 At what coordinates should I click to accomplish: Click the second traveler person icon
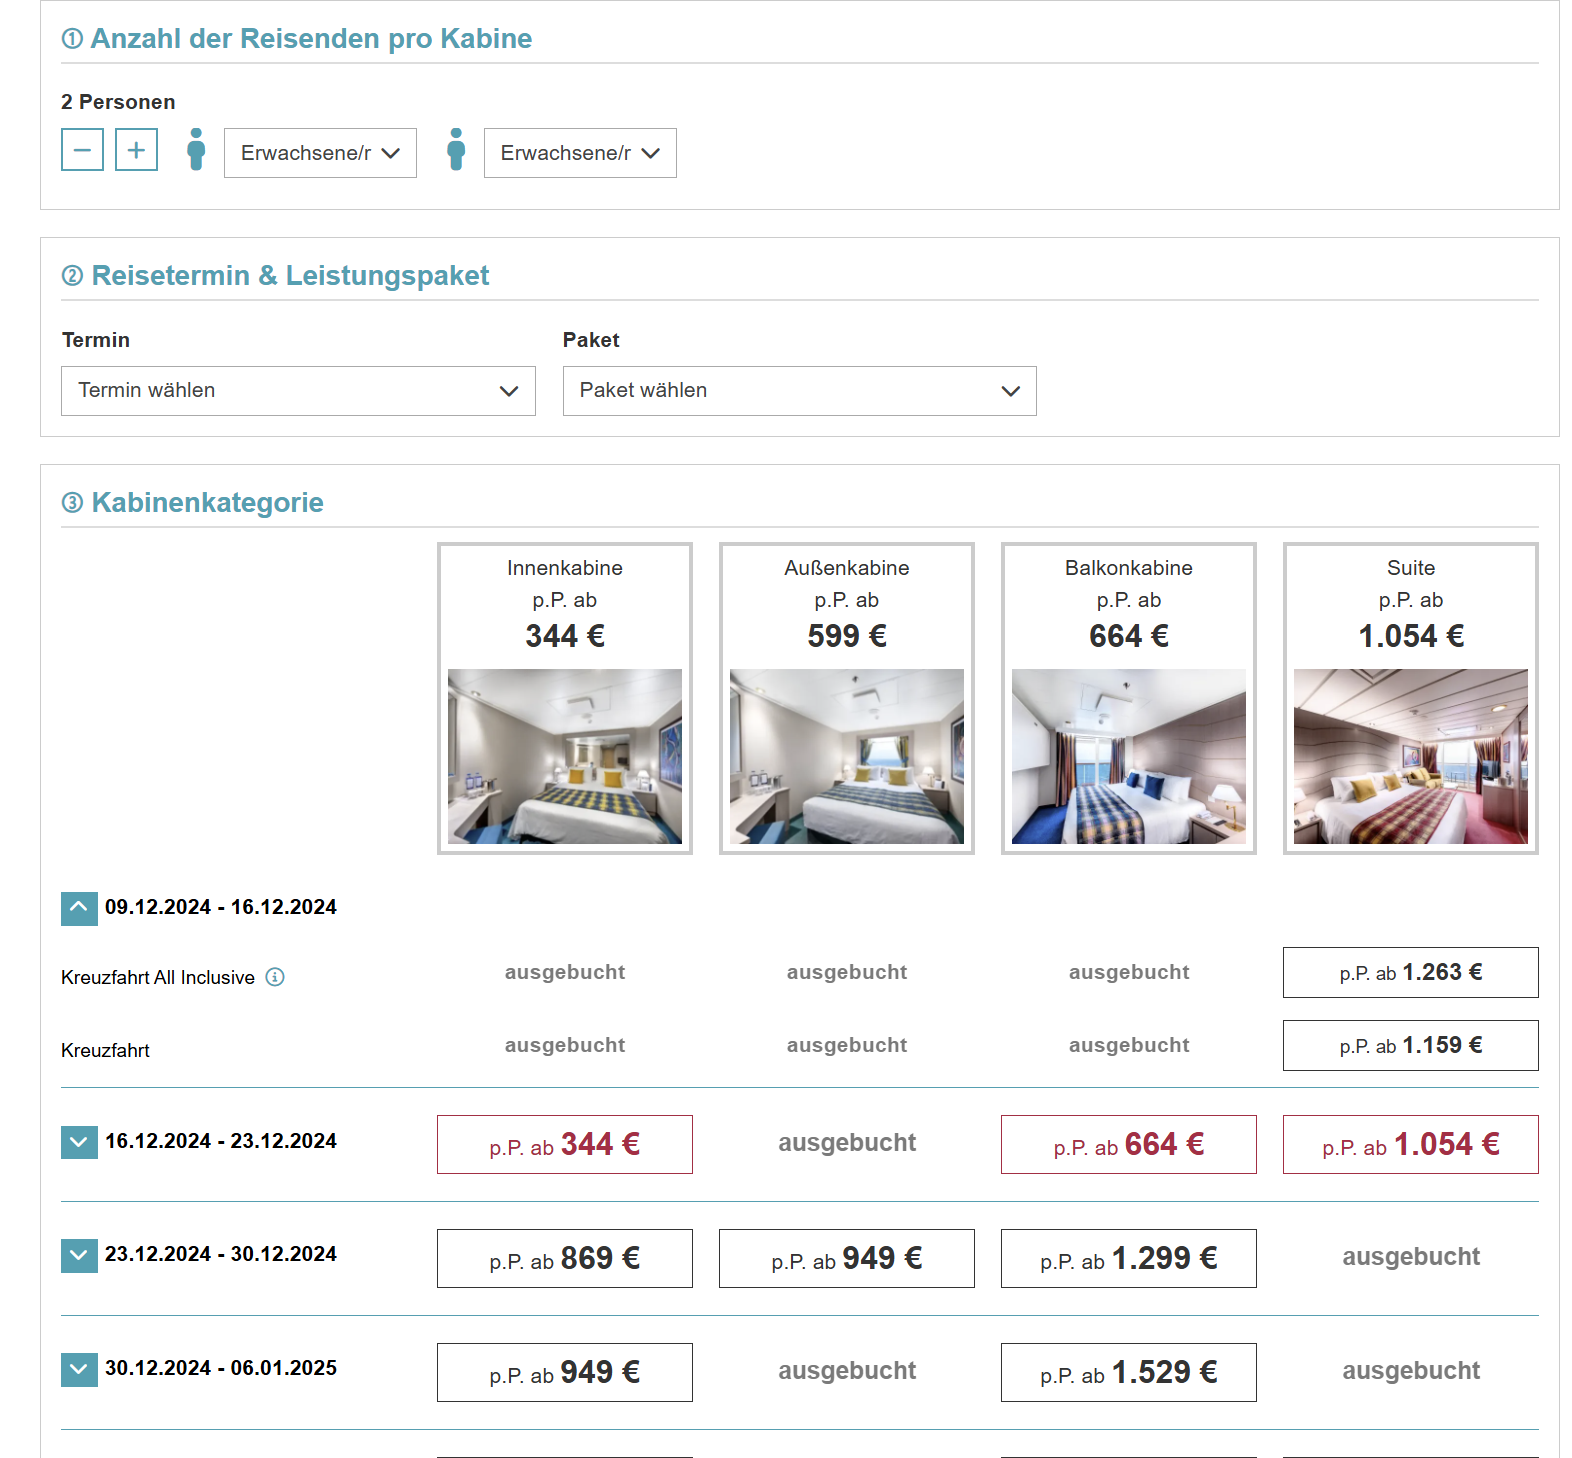click(x=456, y=150)
